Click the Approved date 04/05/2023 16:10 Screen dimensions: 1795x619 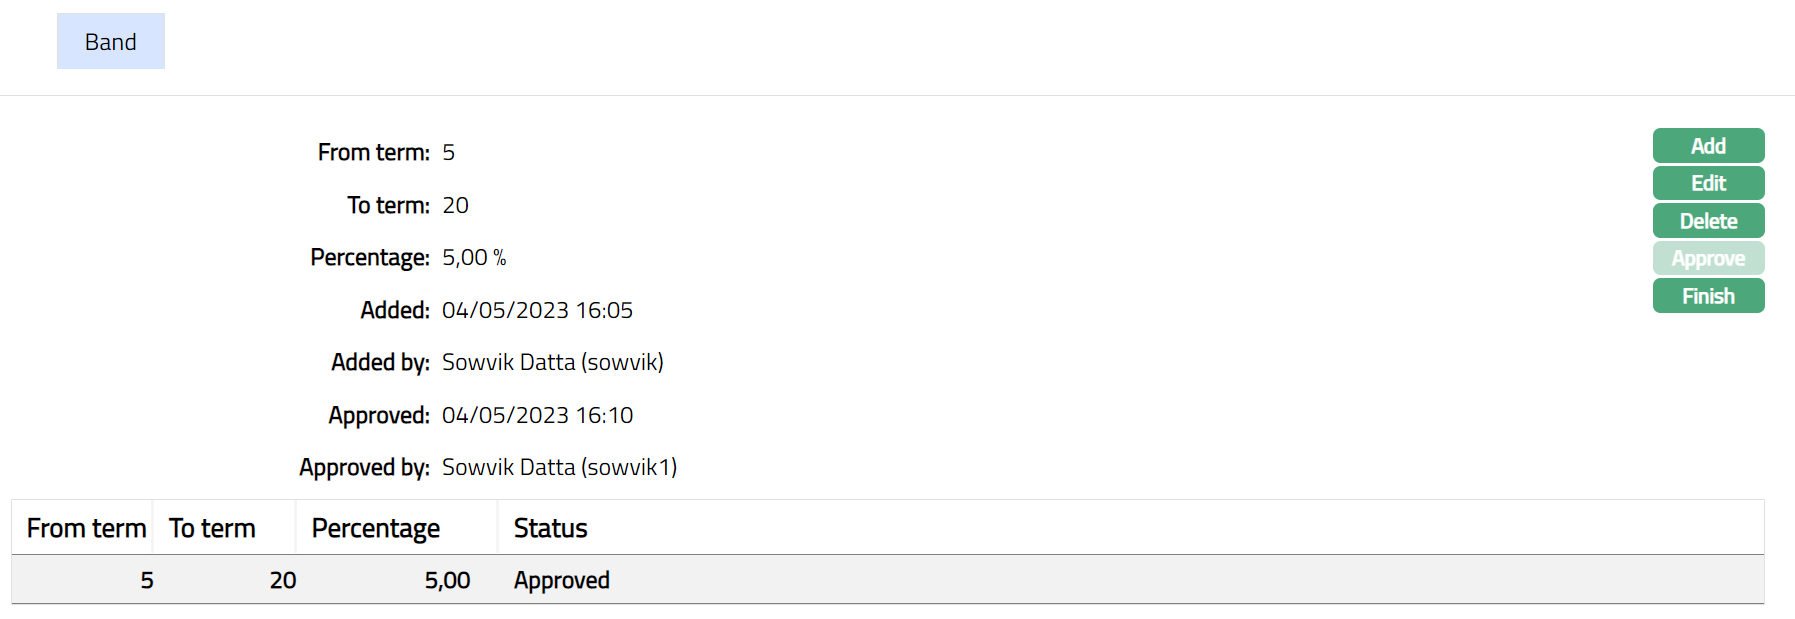[537, 415]
